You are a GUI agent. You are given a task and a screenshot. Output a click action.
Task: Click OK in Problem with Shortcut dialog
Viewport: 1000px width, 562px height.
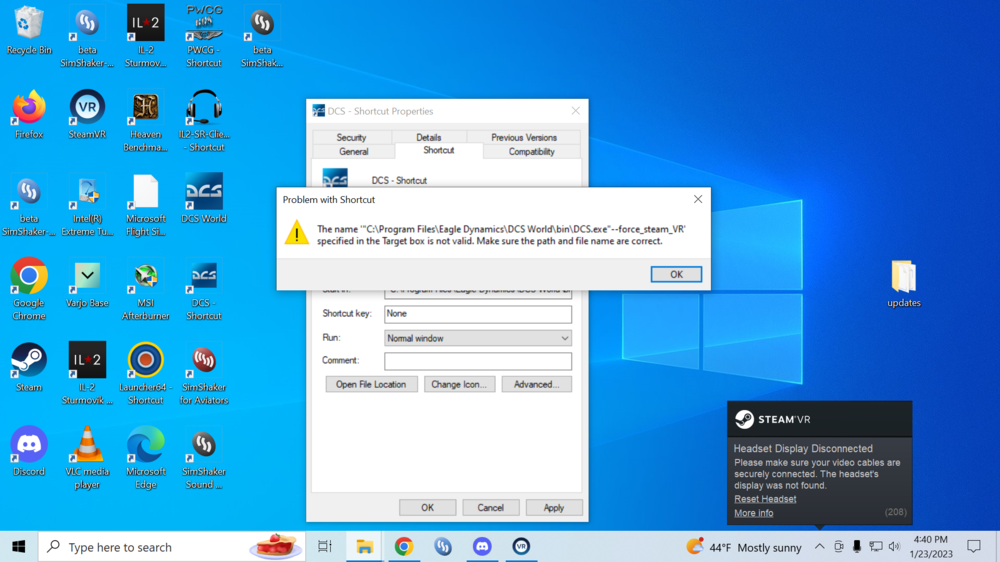[x=676, y=274]
